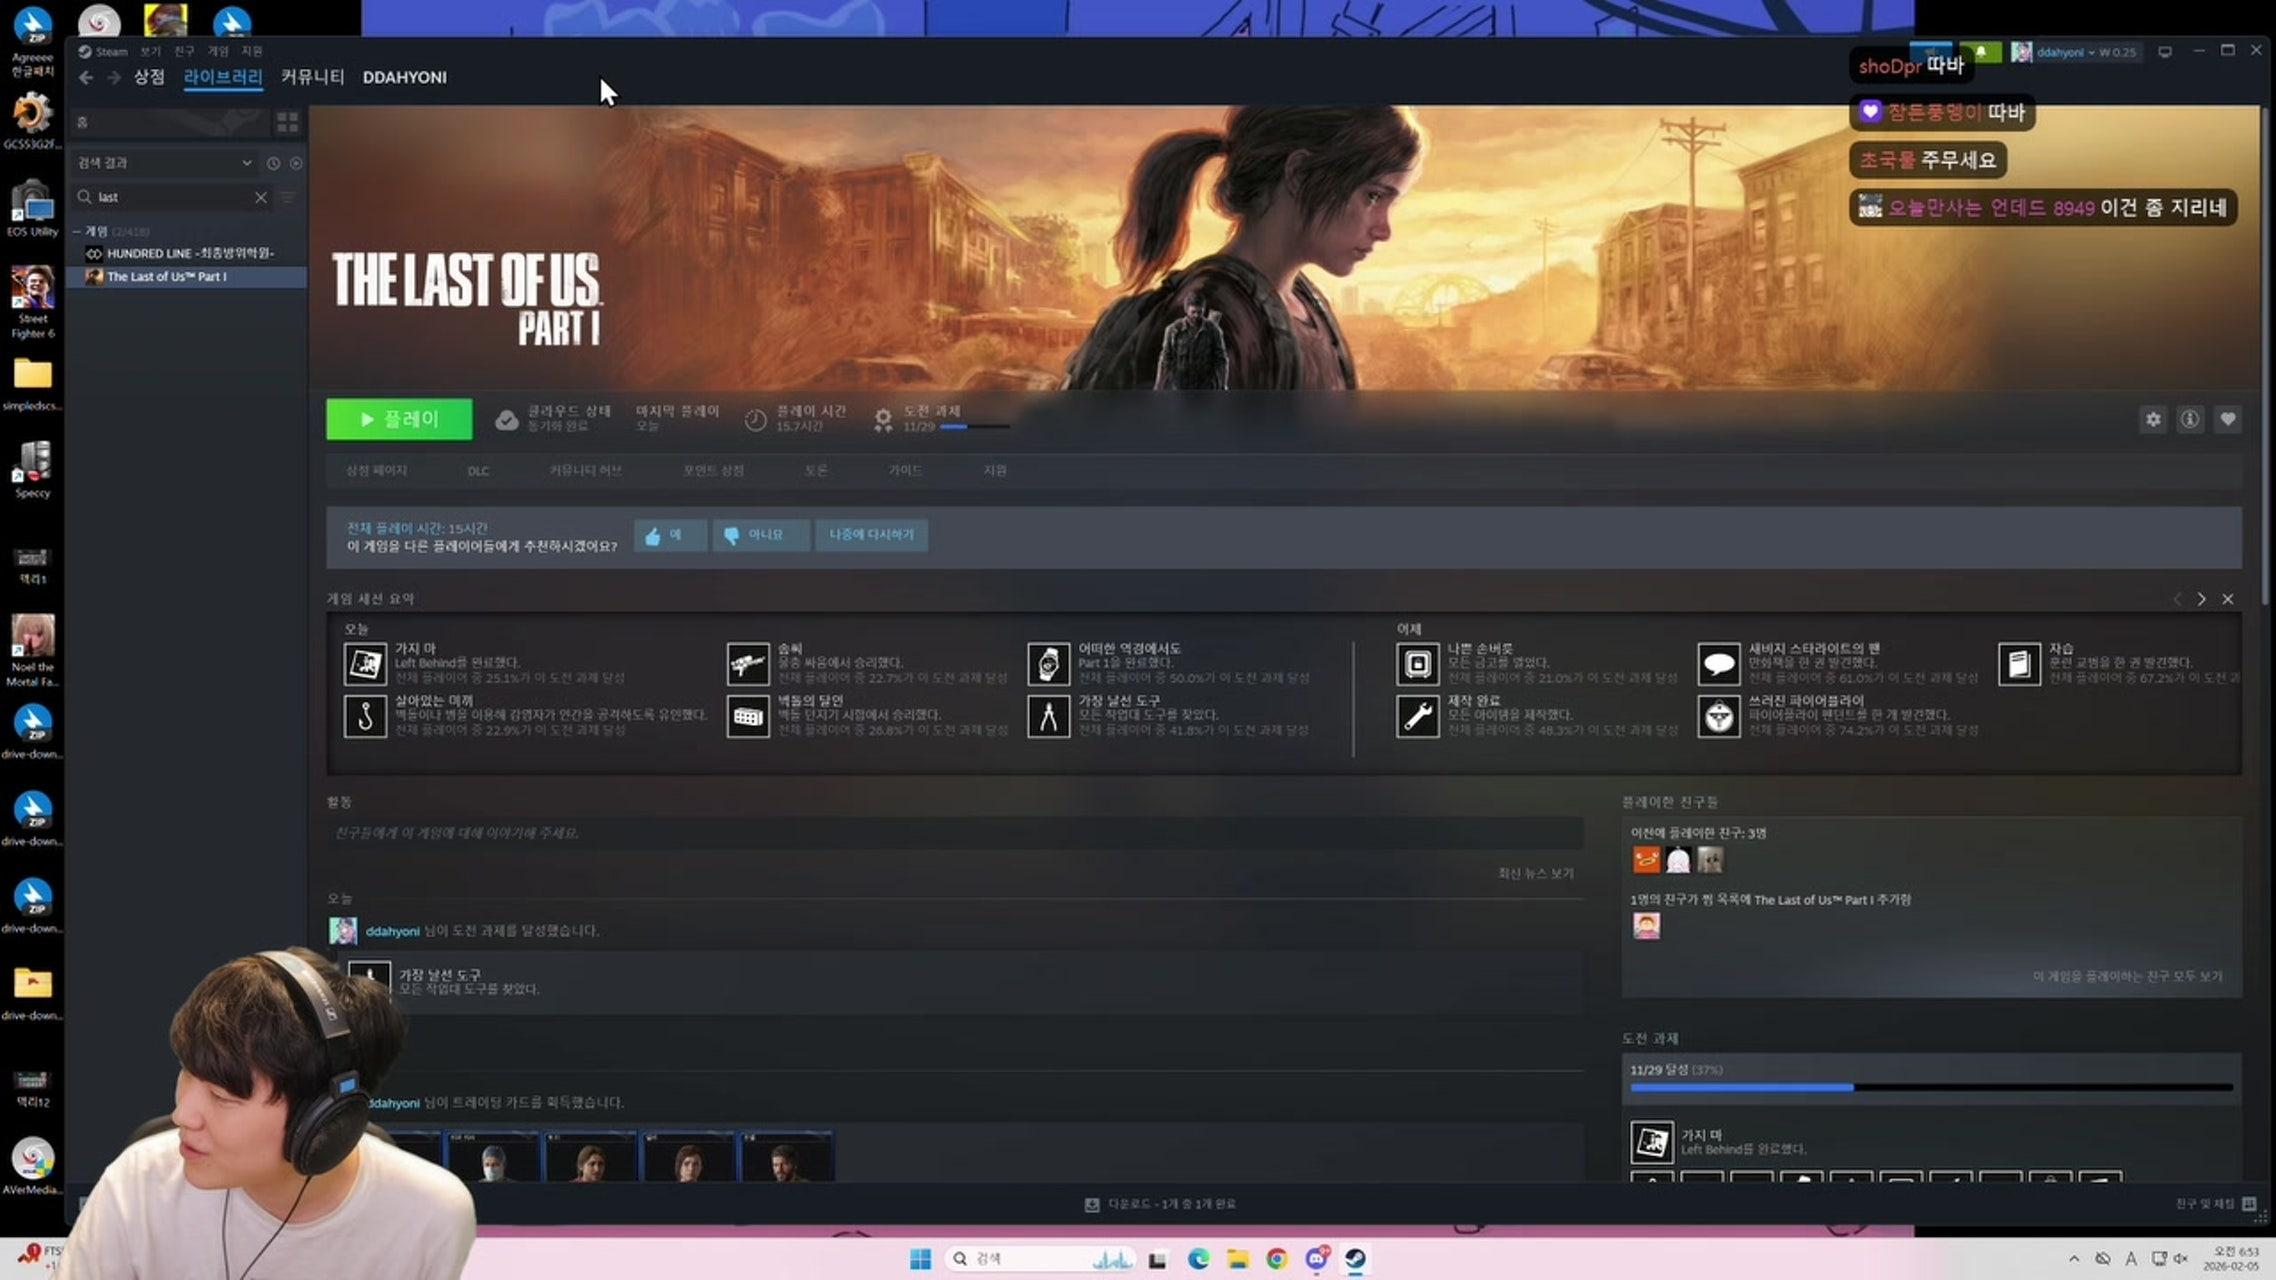Click the thumbs-up Yes recommend button
This screenshot has height=1280, width=2276.
(x=668, y=535)
